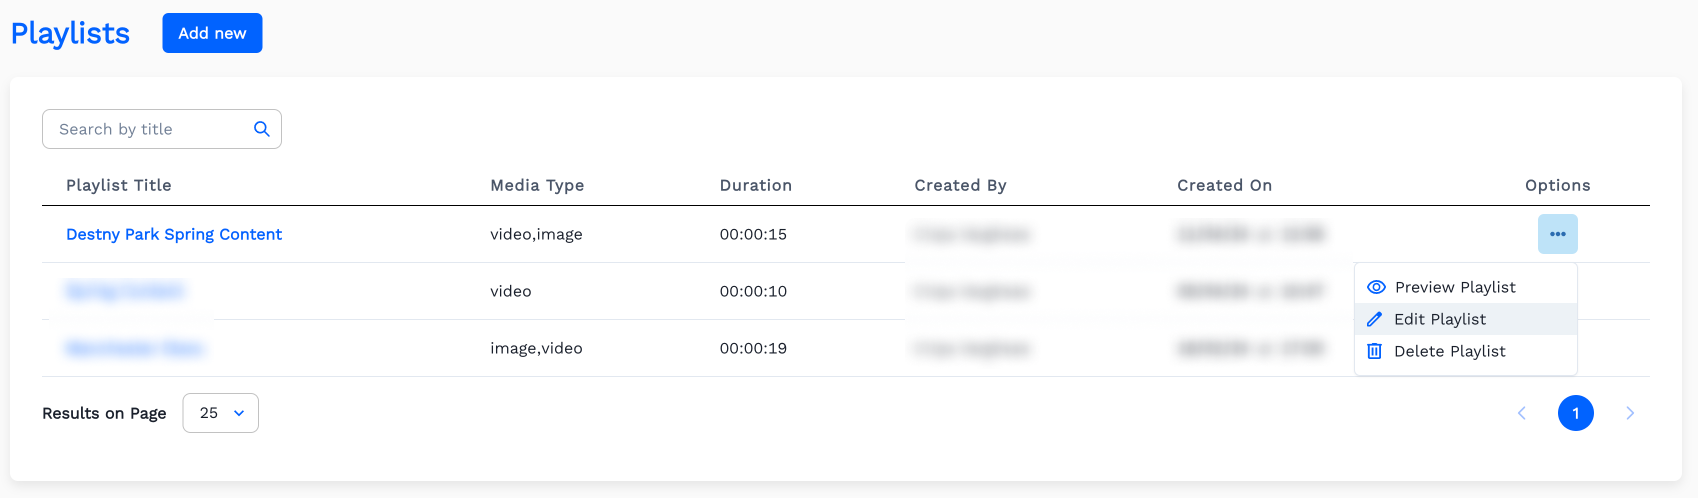
Task: Open the blurred playlist with 00:00:19 duration
Action: [135, 348]
